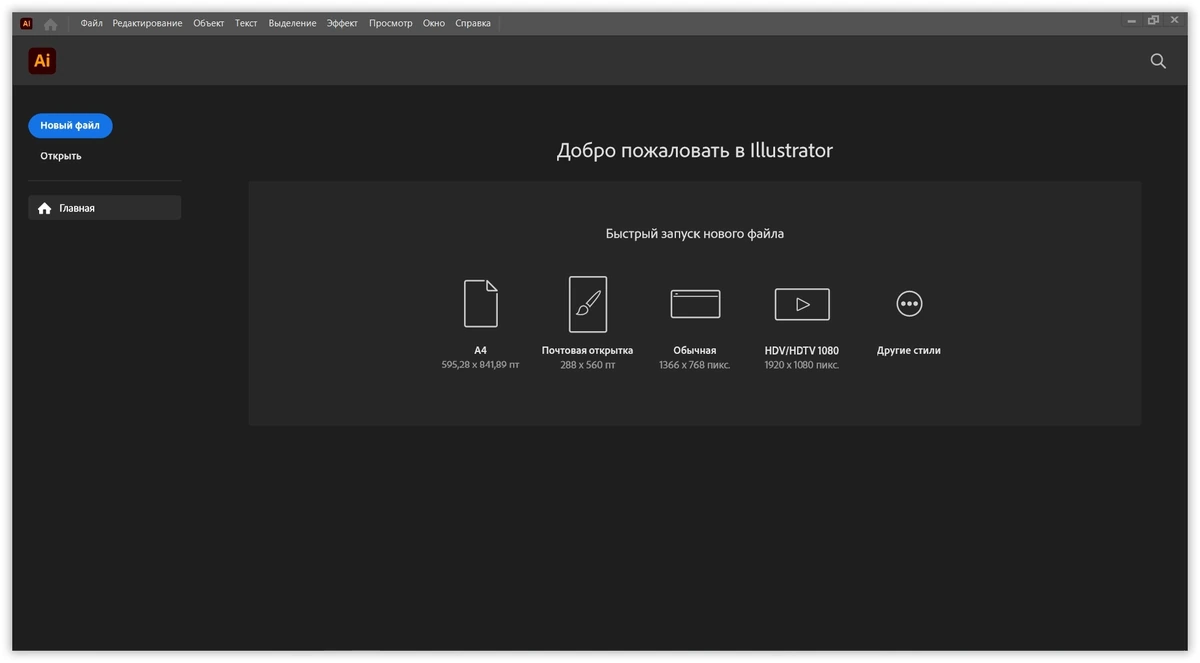The width and height of the screenshot is (1200, 663).
Task: Click the large Ai application logo
Action: [x=42, y=61]
